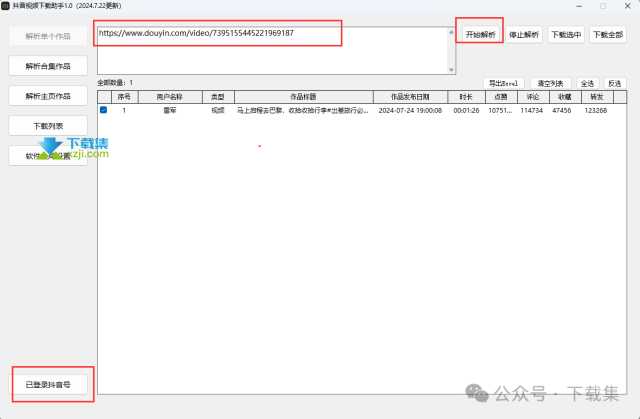Viewport: 640px width, 419px height.
Task: Click the 全部数量: 1 count label
Action: pyautogui.click(x=115, y=83)
